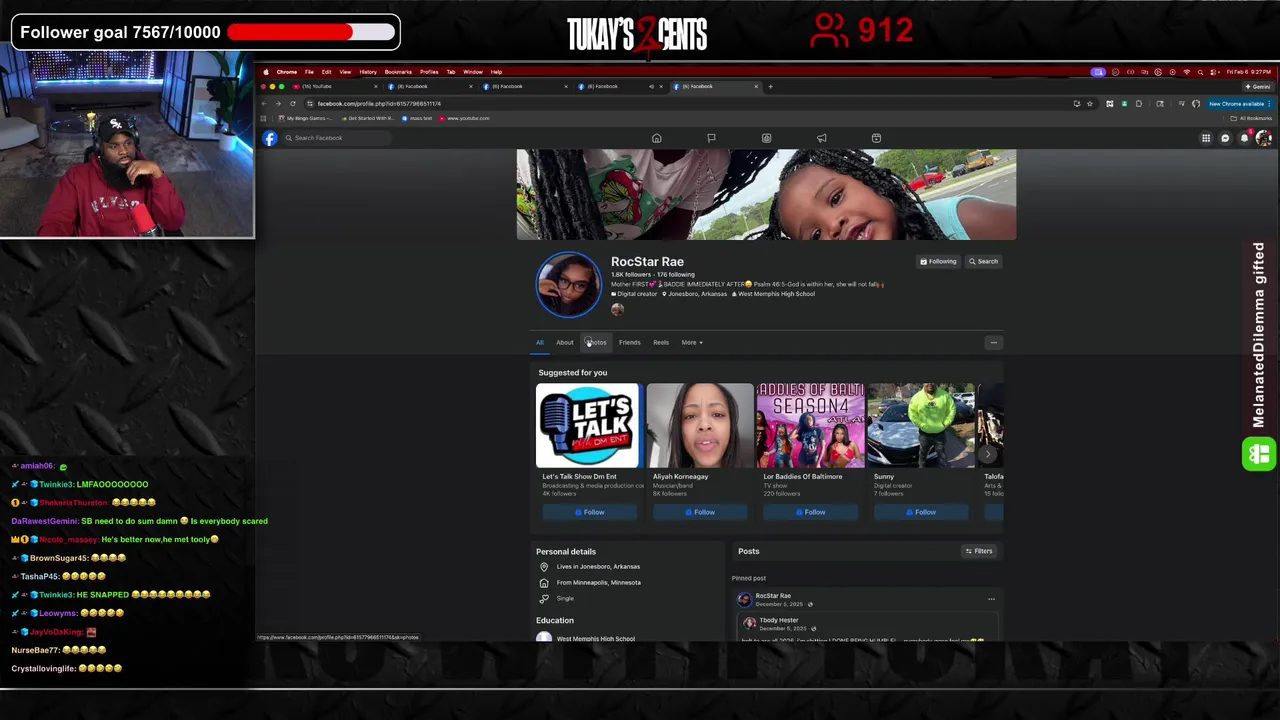Click '176 following' link

(x=675, y=275)
